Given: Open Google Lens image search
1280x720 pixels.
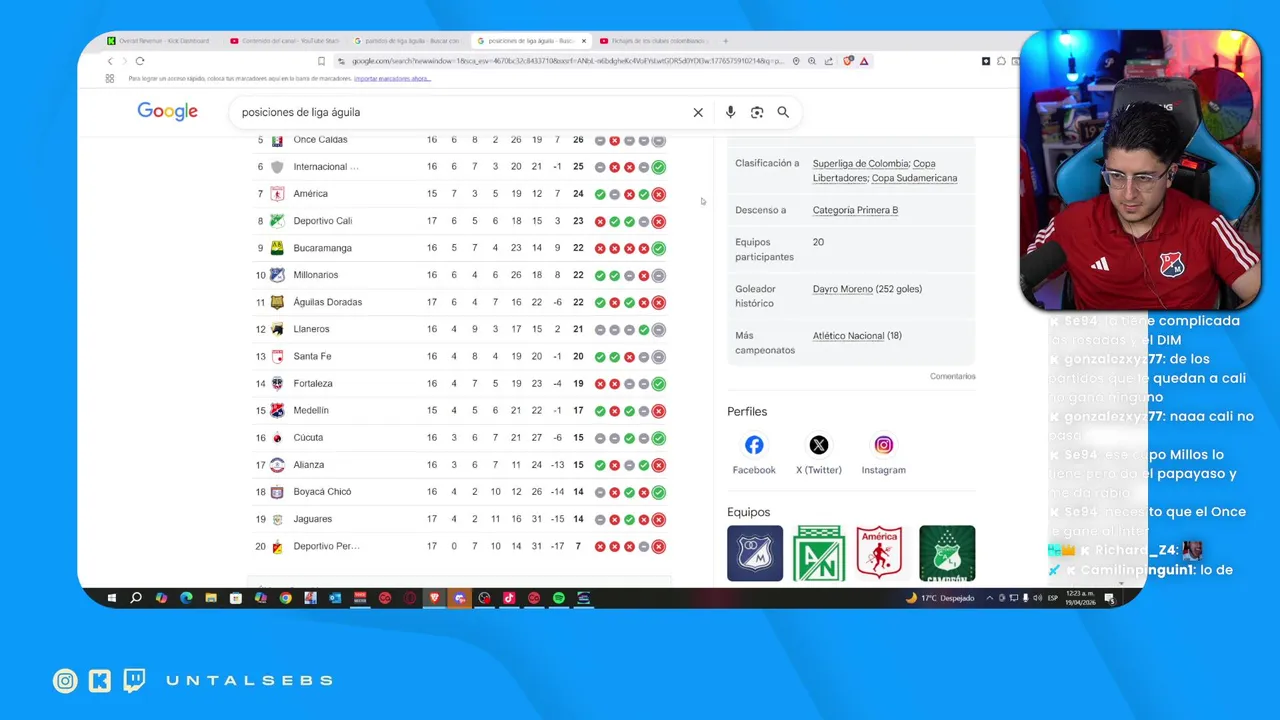Looking at the screenshot, I should [757, 112].
